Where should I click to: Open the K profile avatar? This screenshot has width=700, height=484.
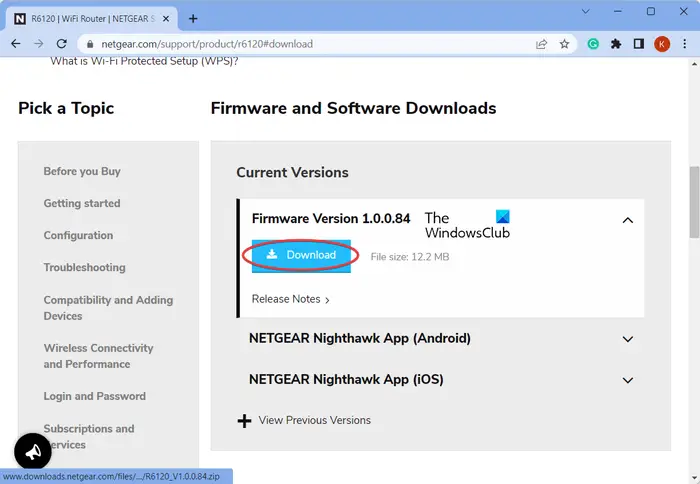662,44
